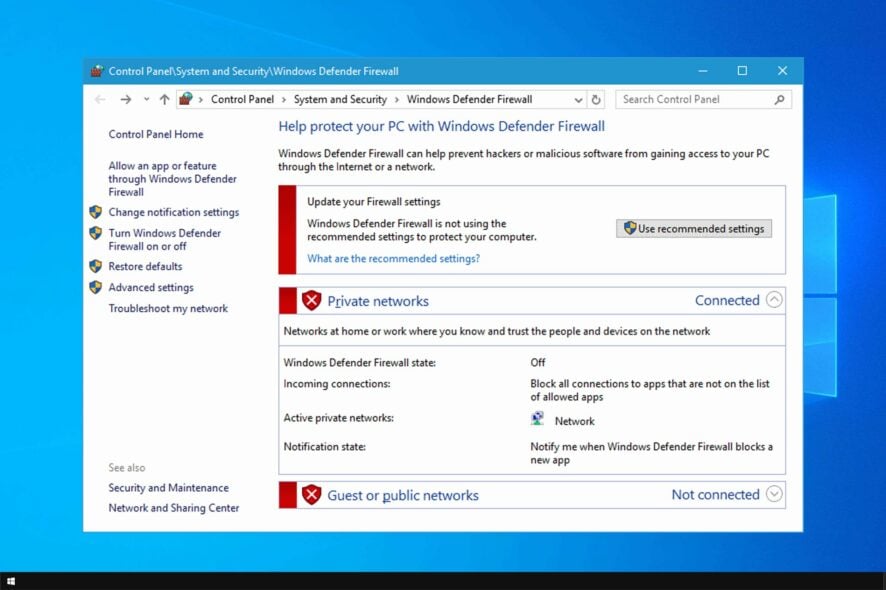Screen dimensions: 886x590
Task: Click the back navigation arrow
Action: coord(100,99)
